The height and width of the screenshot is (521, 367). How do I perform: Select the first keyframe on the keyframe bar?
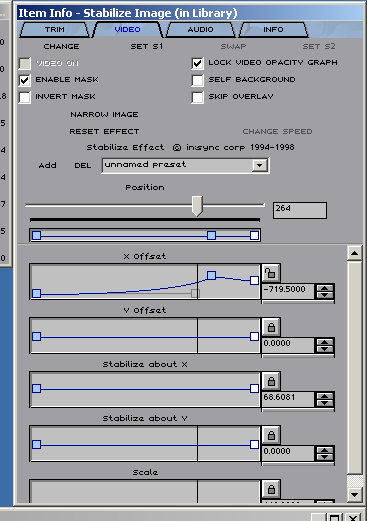pyautogui.click(x=37, y=236)
